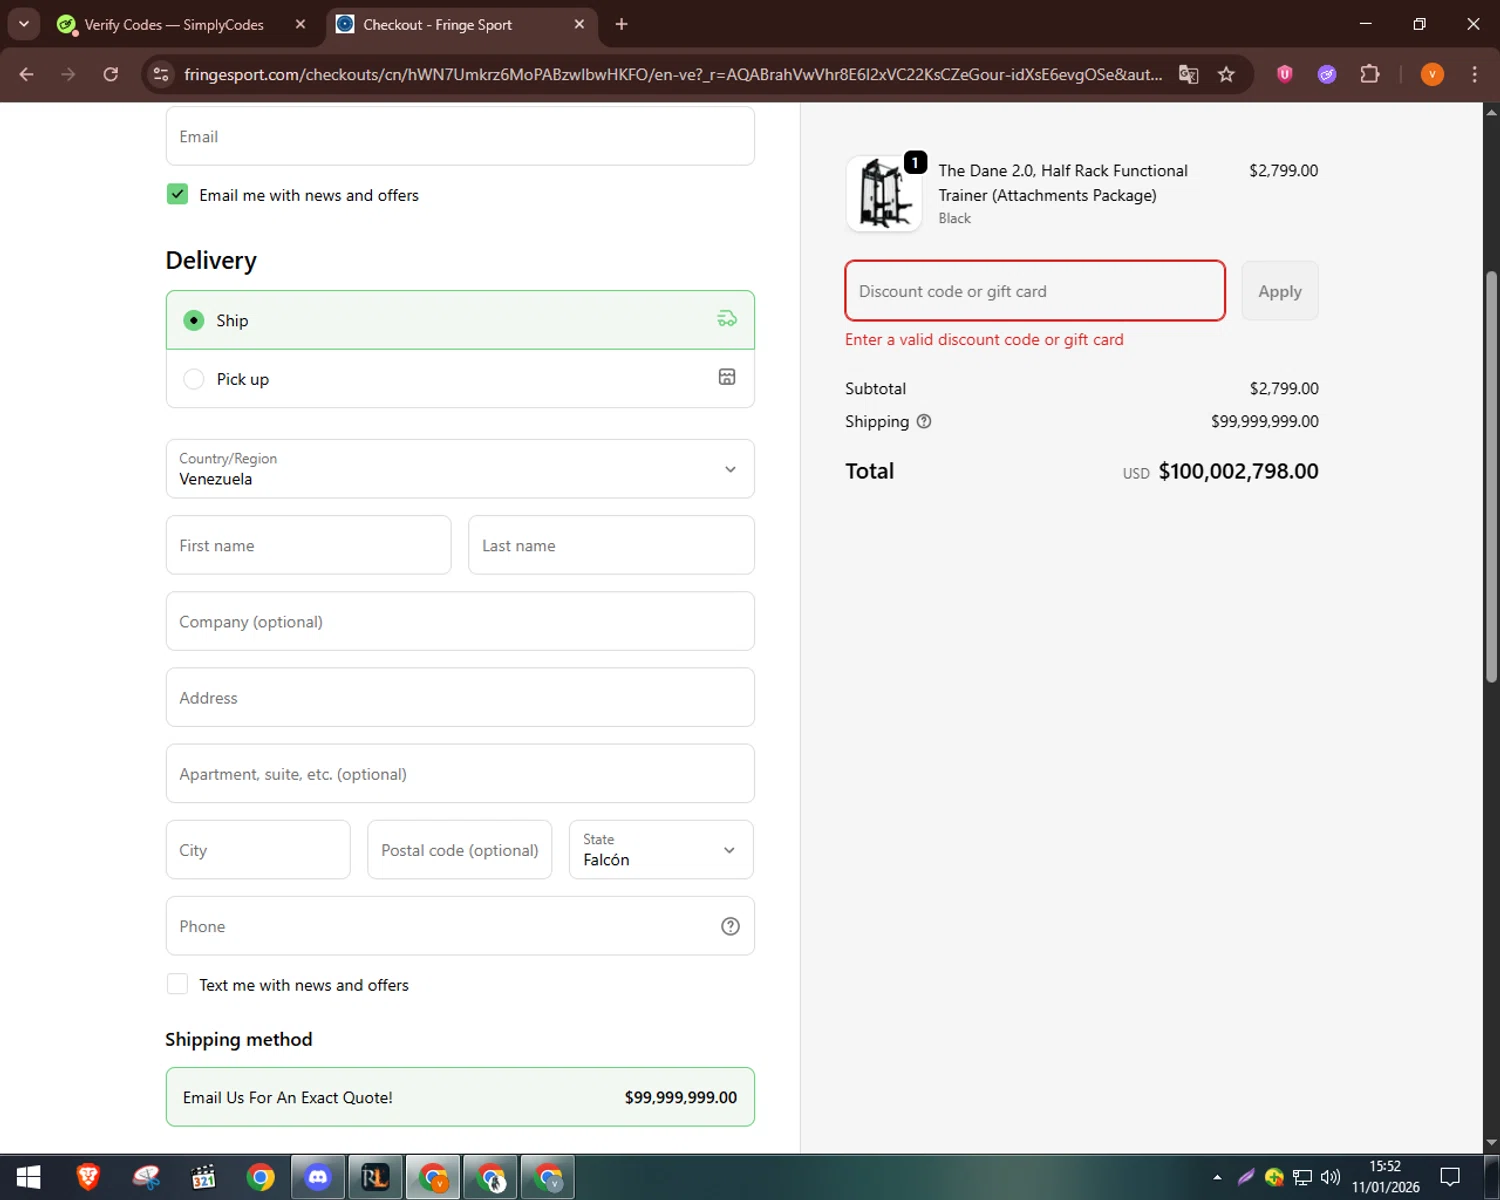Check Text me with news and offers

click(177, 984)
